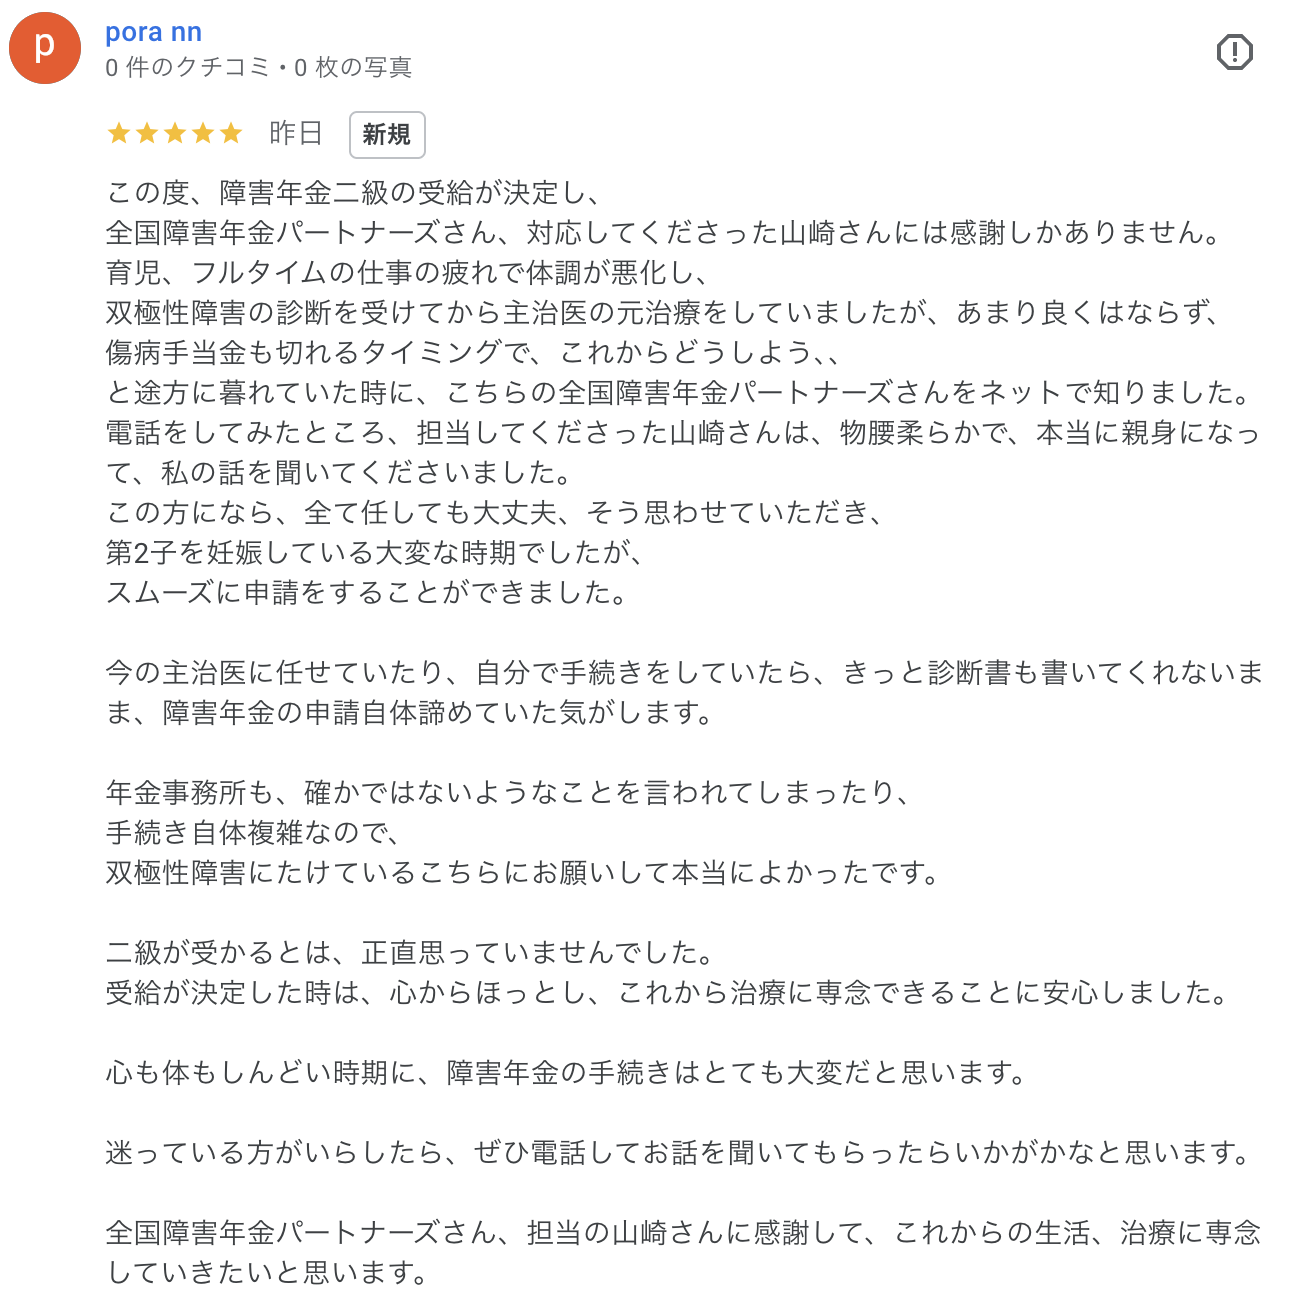Click the sentence starting 心も体もしんどい時期に
The image size is (1291, 1291).
(567, 1073)
